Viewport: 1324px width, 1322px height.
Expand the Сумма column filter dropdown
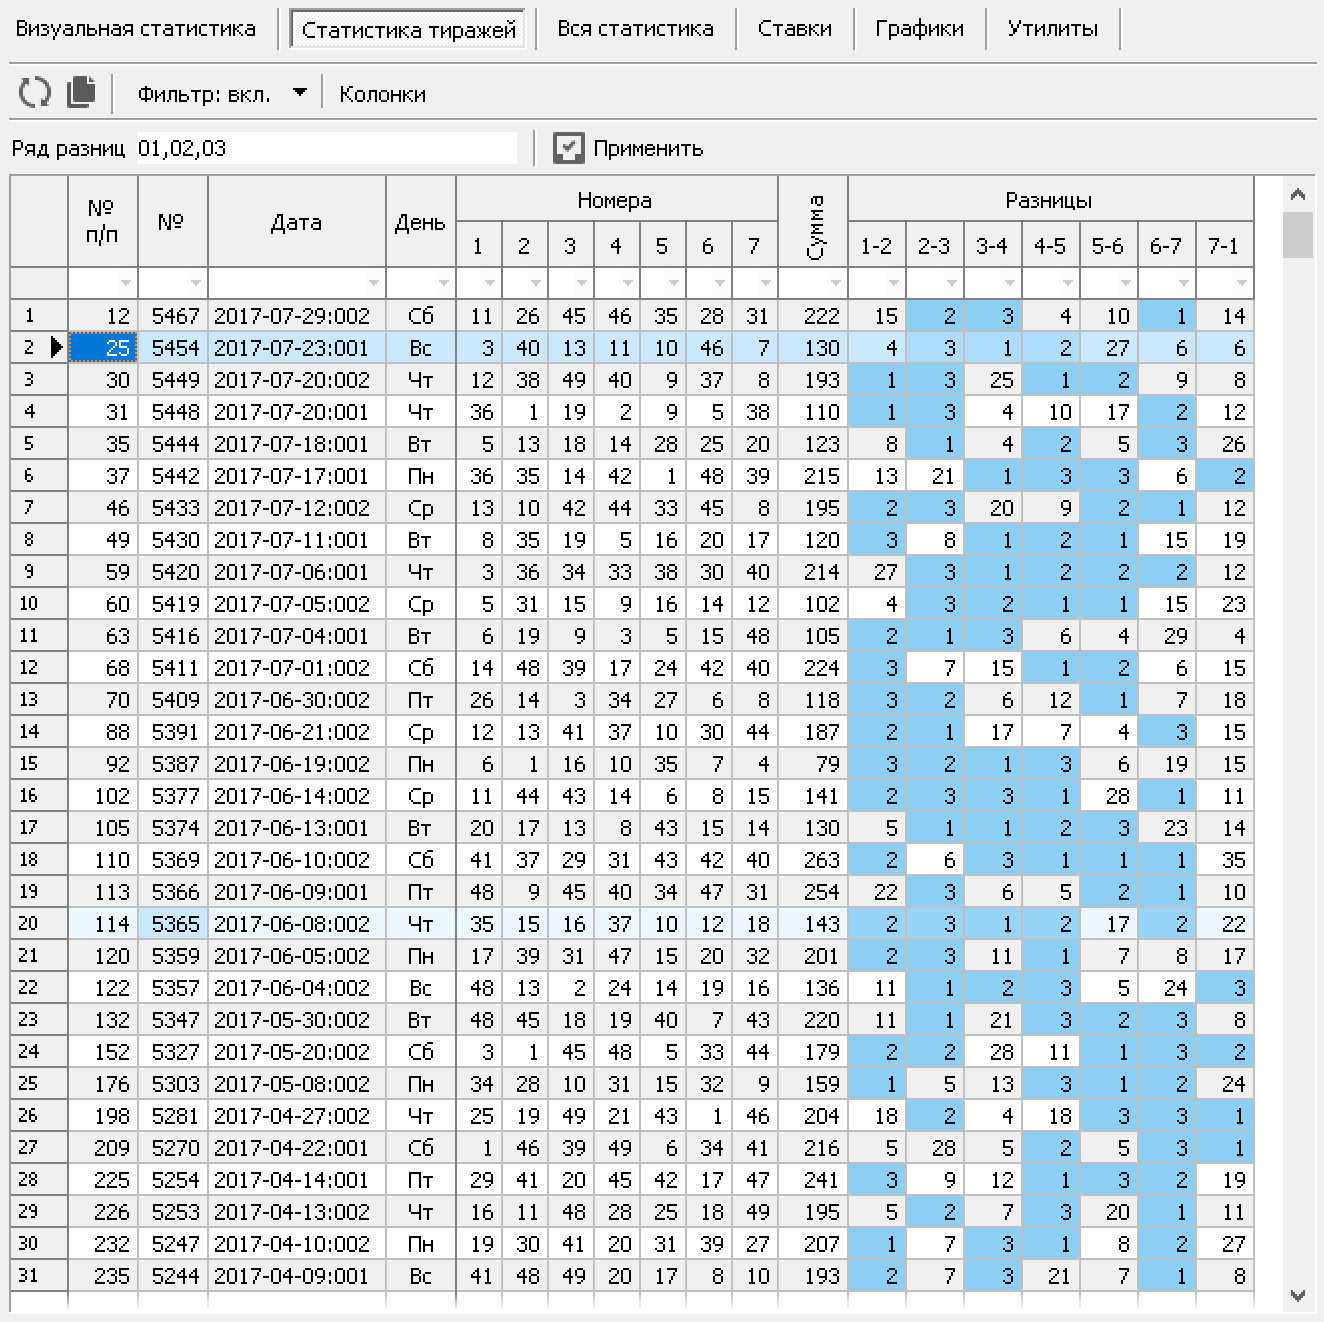click(x=835, y=283)
